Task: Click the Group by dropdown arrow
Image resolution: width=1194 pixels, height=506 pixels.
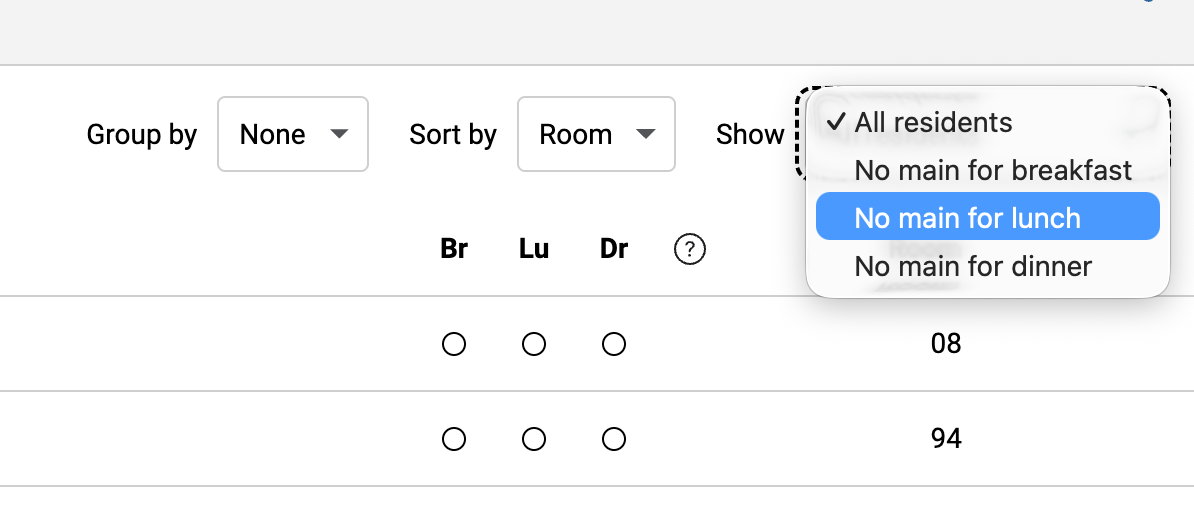Action: point(339,134)
